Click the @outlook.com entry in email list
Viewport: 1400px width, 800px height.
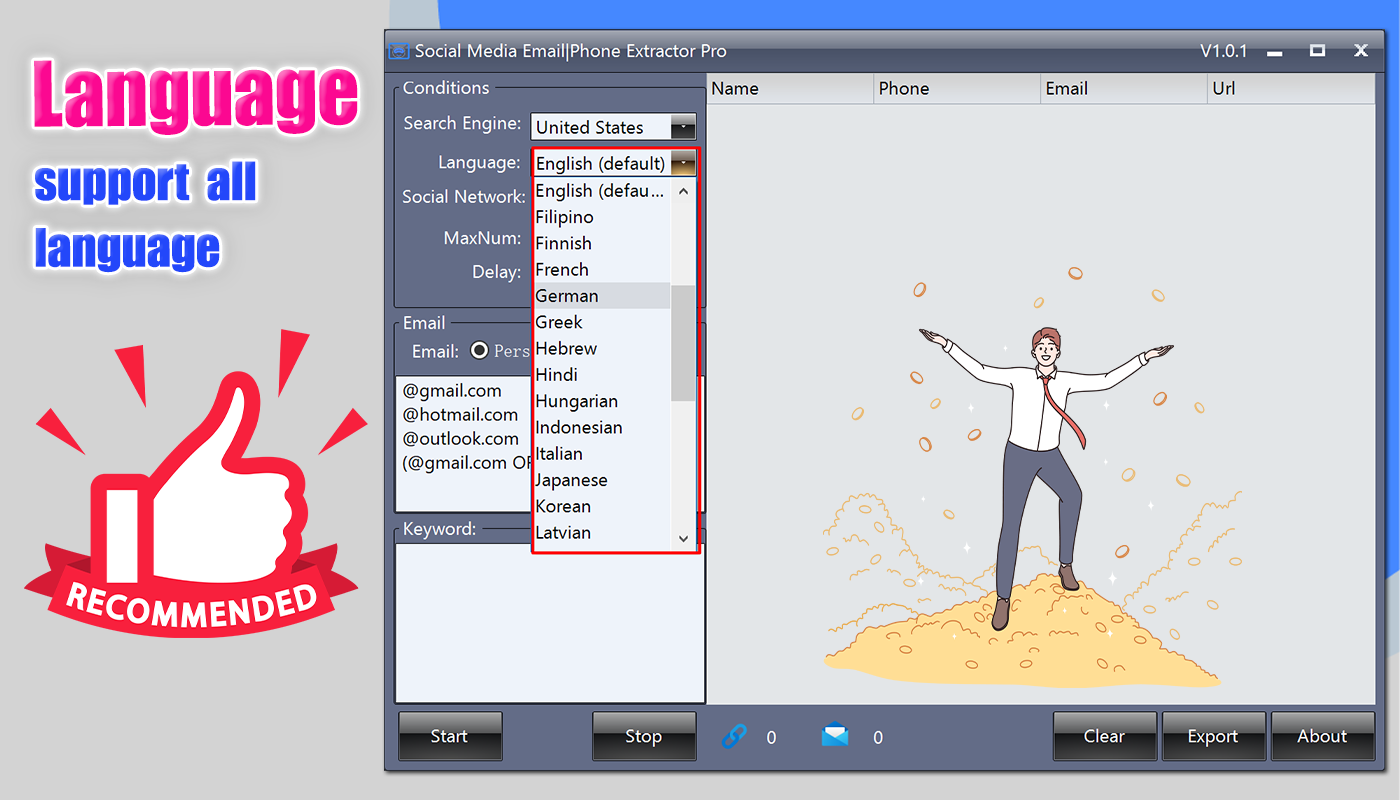point(460,439)
